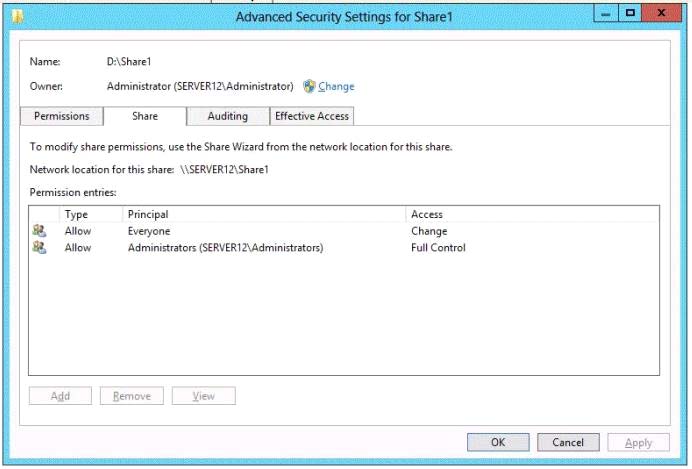Confirm the dialog with OK
Viewport: 692px width, 469px height.
pyautogui.click(x=497, y=443)
